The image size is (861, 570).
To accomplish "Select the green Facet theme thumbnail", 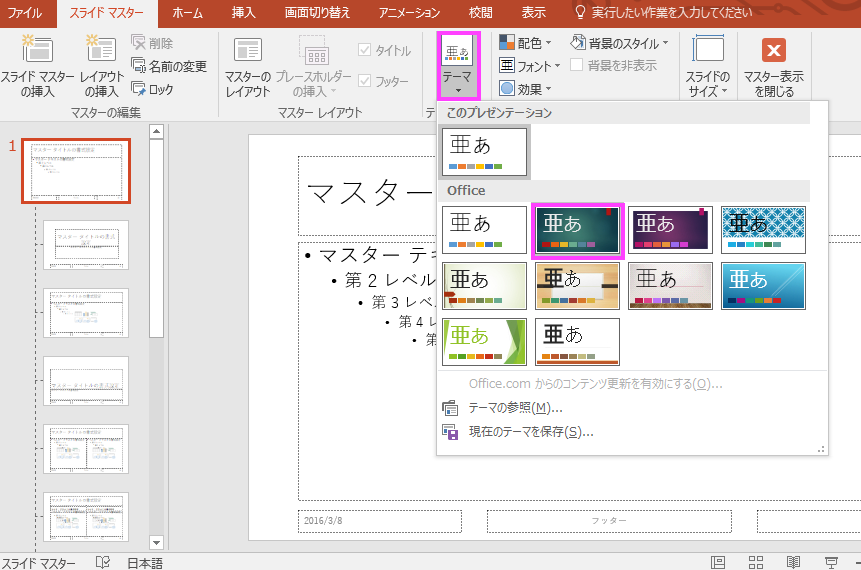I will [x=484, y=342].
